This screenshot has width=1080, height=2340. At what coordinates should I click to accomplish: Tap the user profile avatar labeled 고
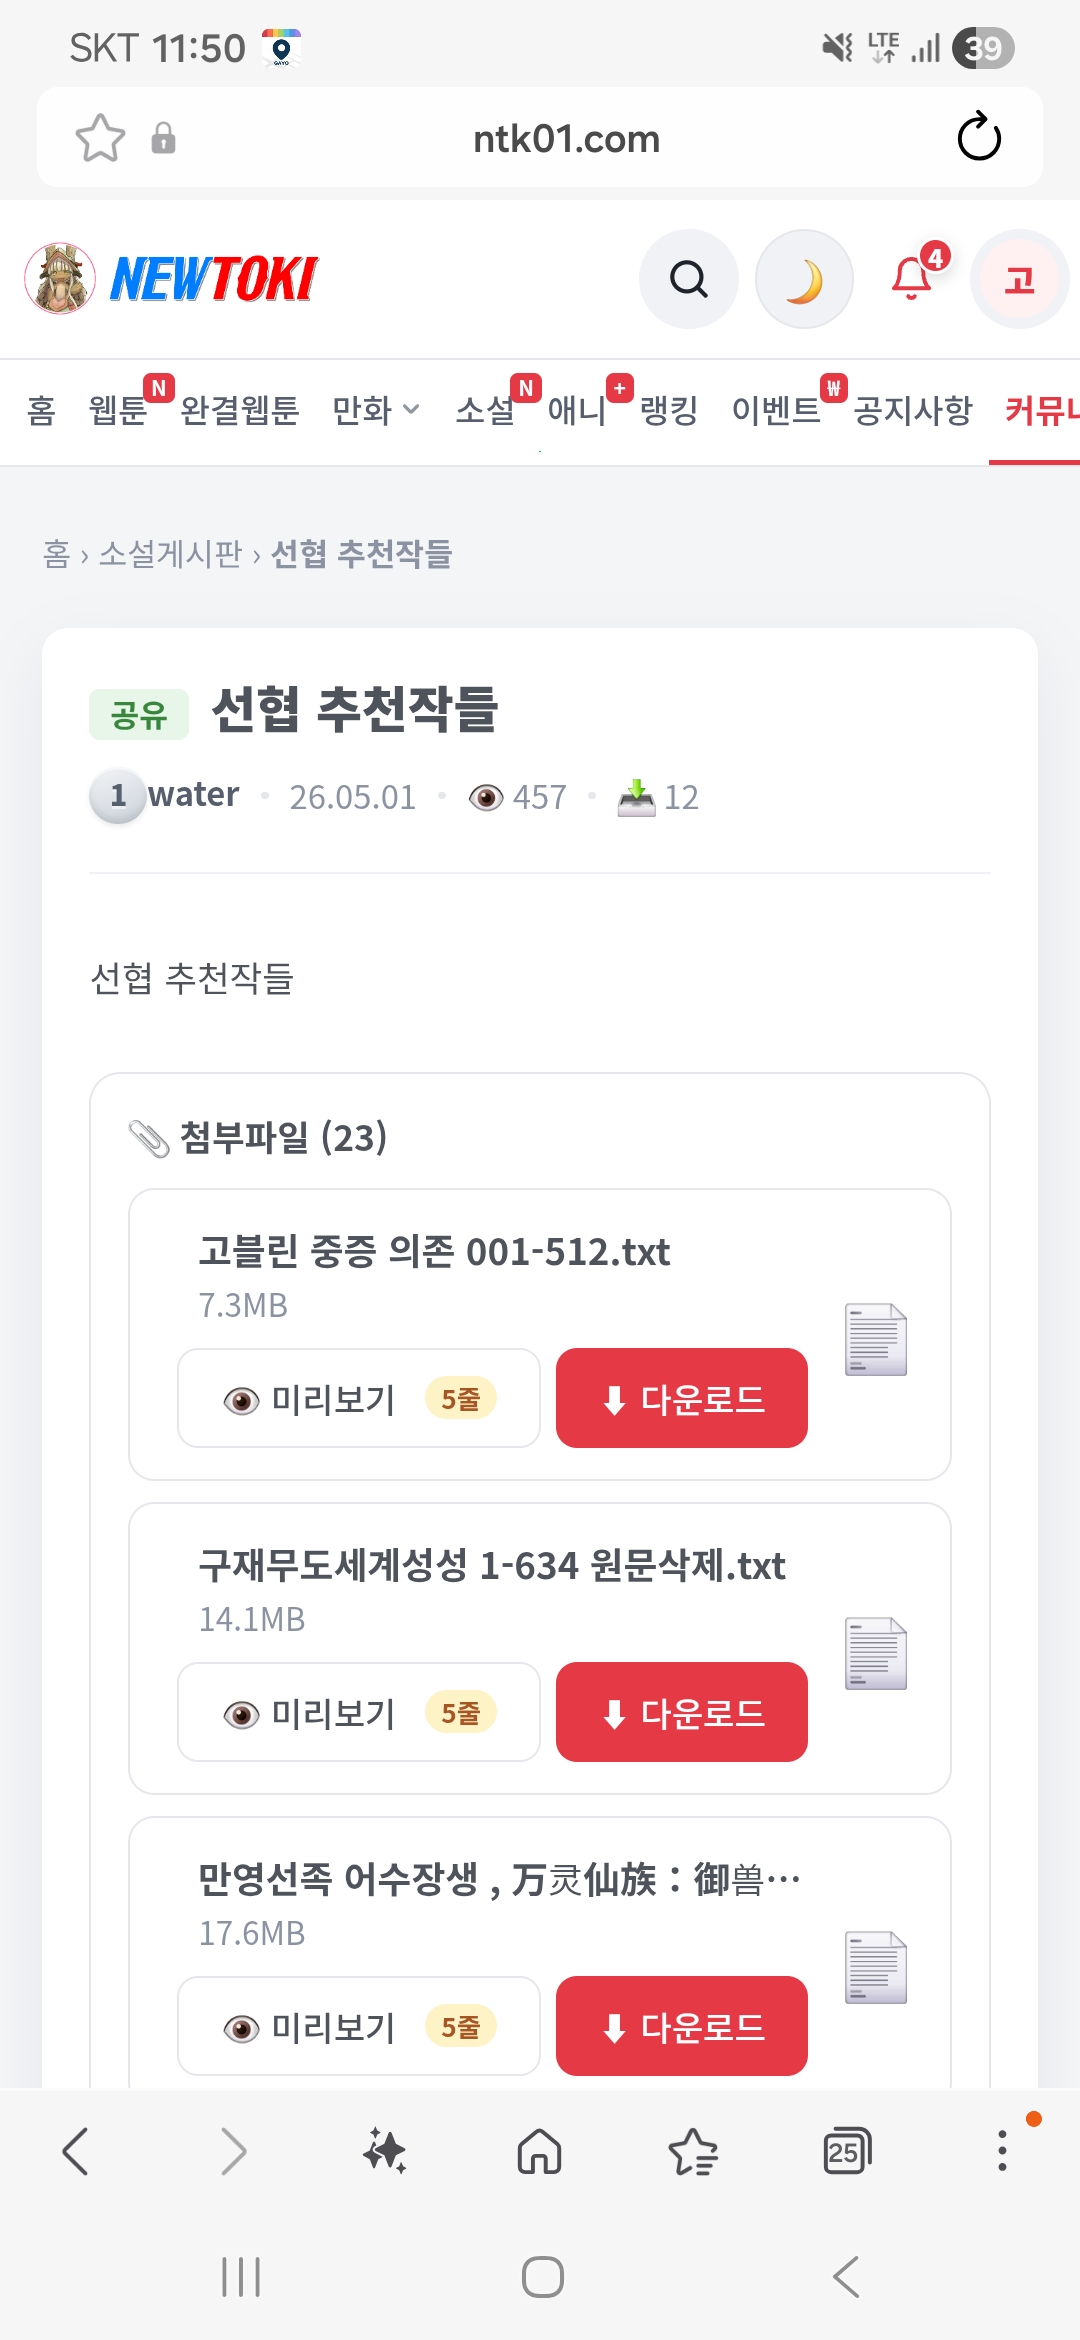tap(1019, 279)
